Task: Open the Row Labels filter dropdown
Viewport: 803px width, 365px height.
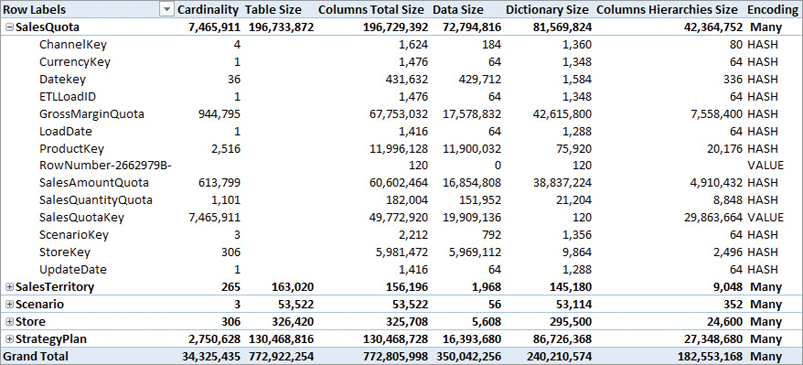Action: tap(166, 10)
